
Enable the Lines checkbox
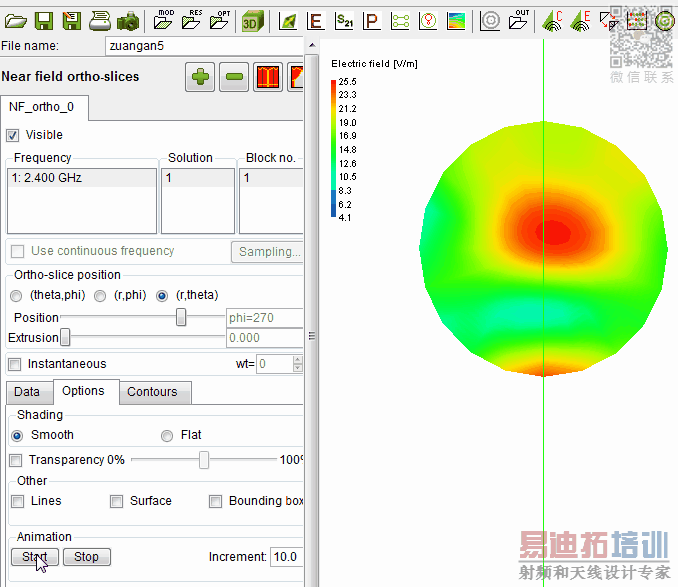pos(18,501)
